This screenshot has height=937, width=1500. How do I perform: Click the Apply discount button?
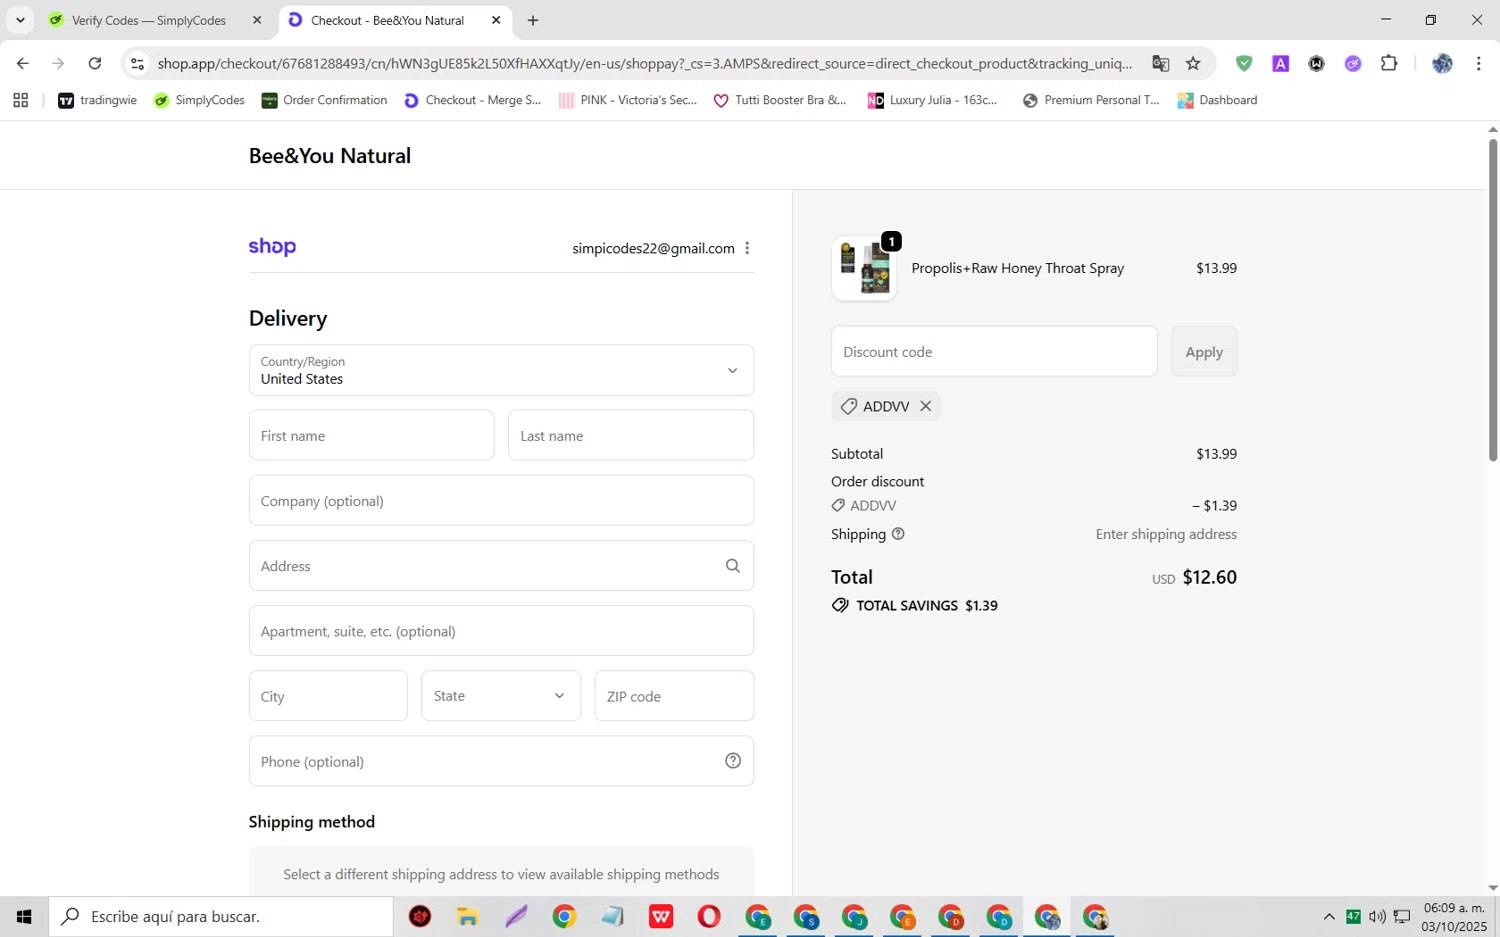click(x=1204, y=352)
